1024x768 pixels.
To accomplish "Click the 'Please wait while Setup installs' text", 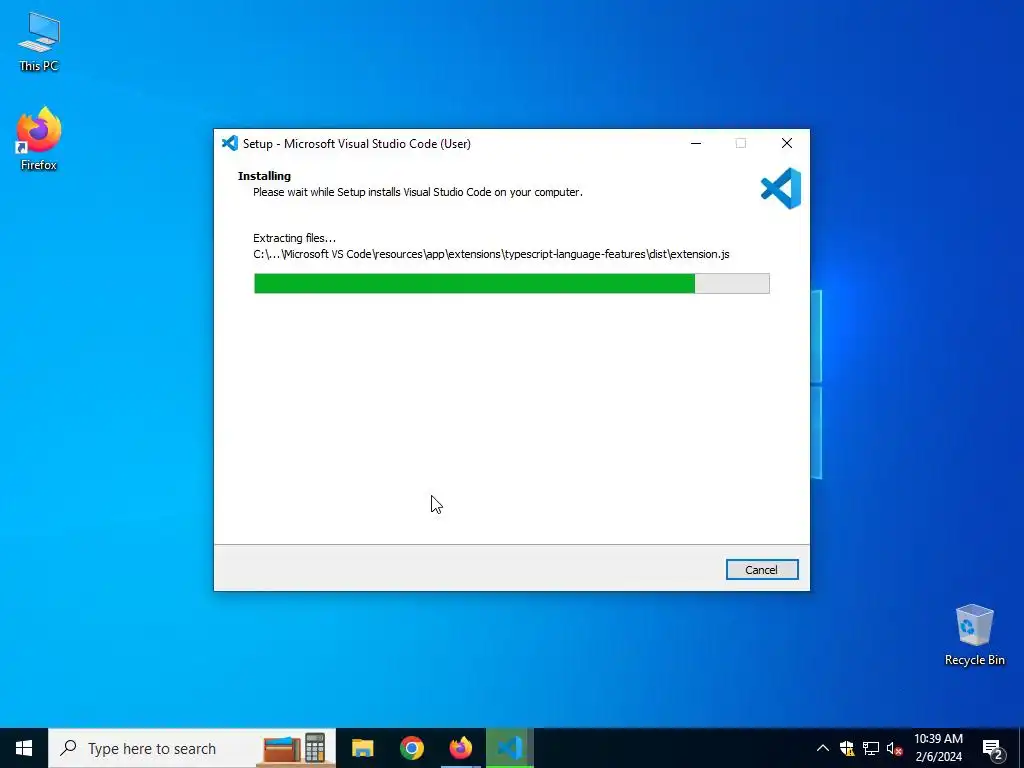I will [x=418, y=192].
